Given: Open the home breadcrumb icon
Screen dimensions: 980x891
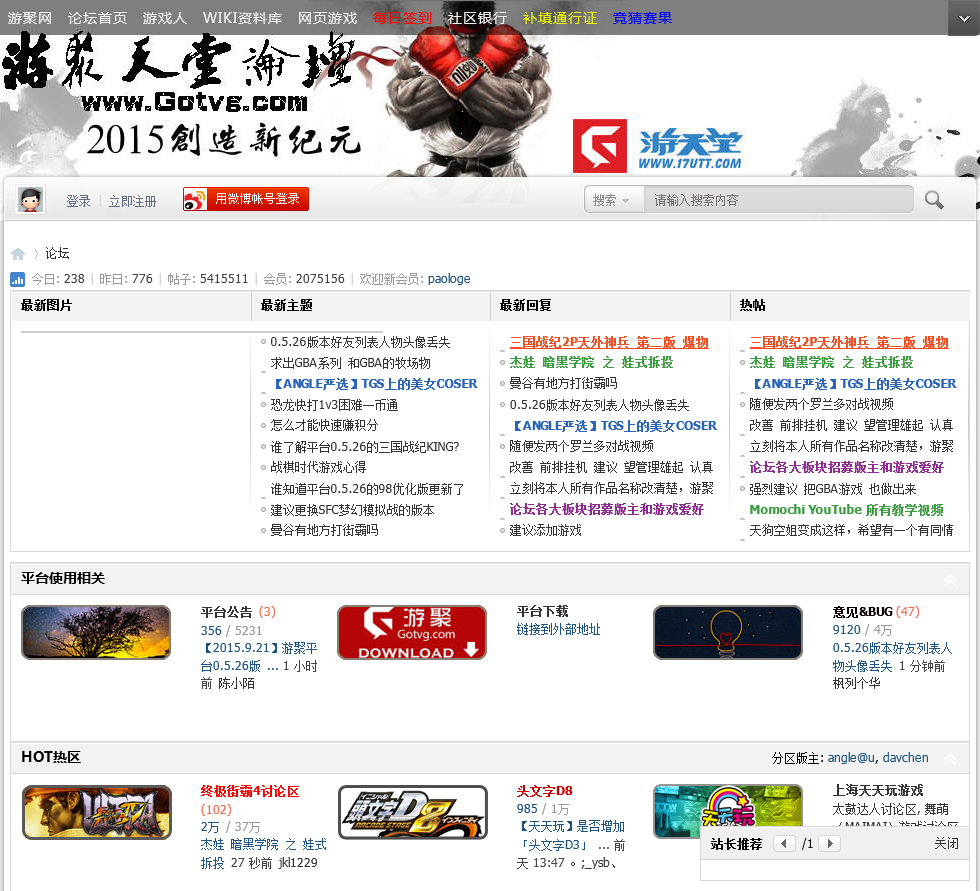Looking at the screenshot, I should 18,254.
